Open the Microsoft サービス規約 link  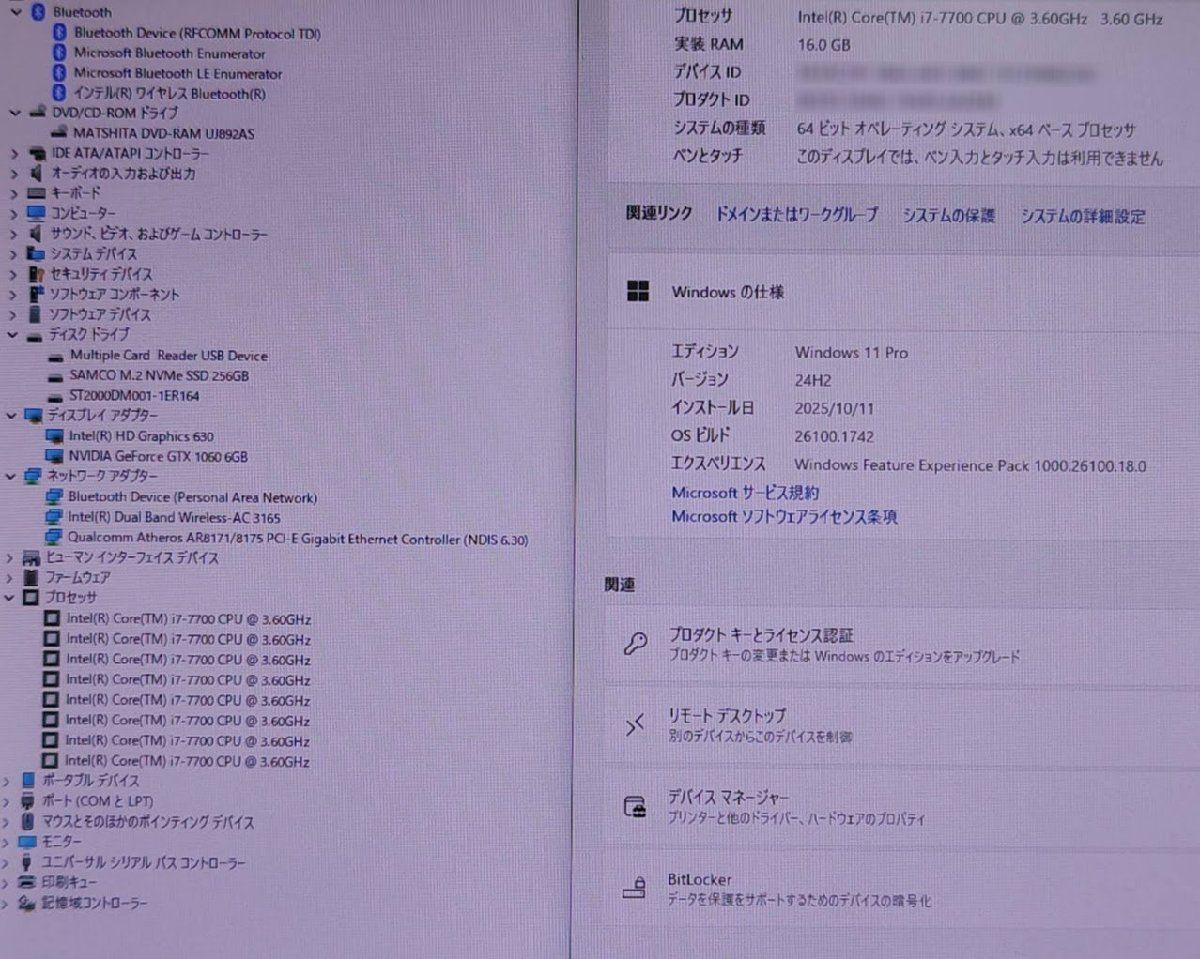[745, 492]
